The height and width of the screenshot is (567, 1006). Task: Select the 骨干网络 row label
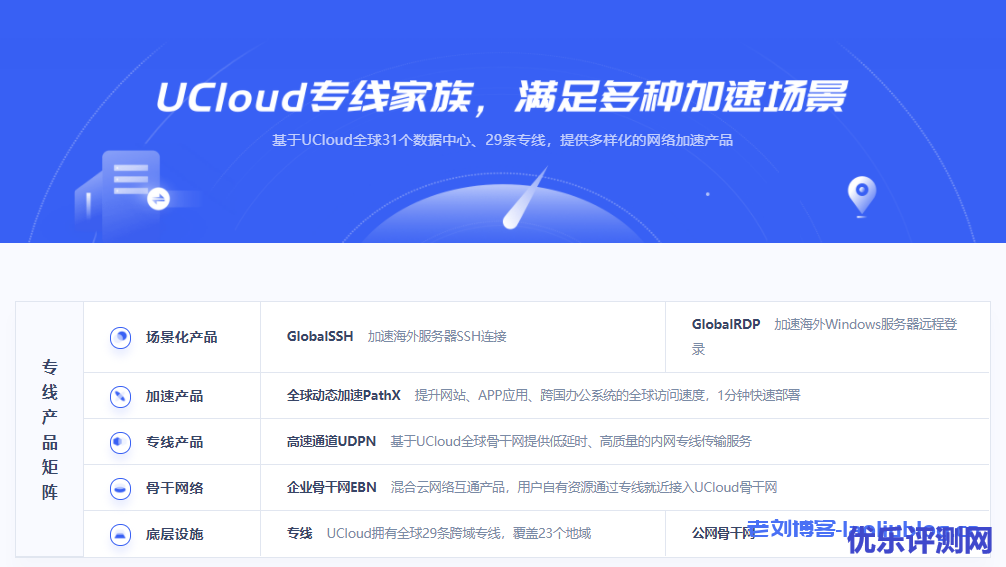tap(174, 489)
